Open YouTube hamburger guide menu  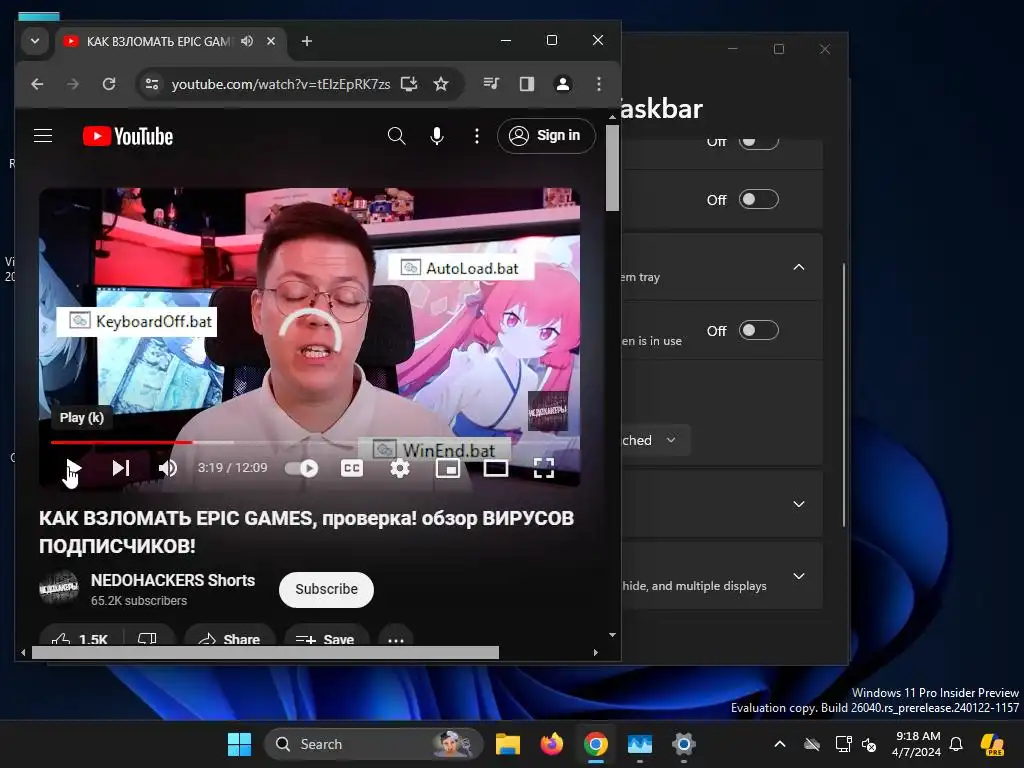(x=43, y=136)
